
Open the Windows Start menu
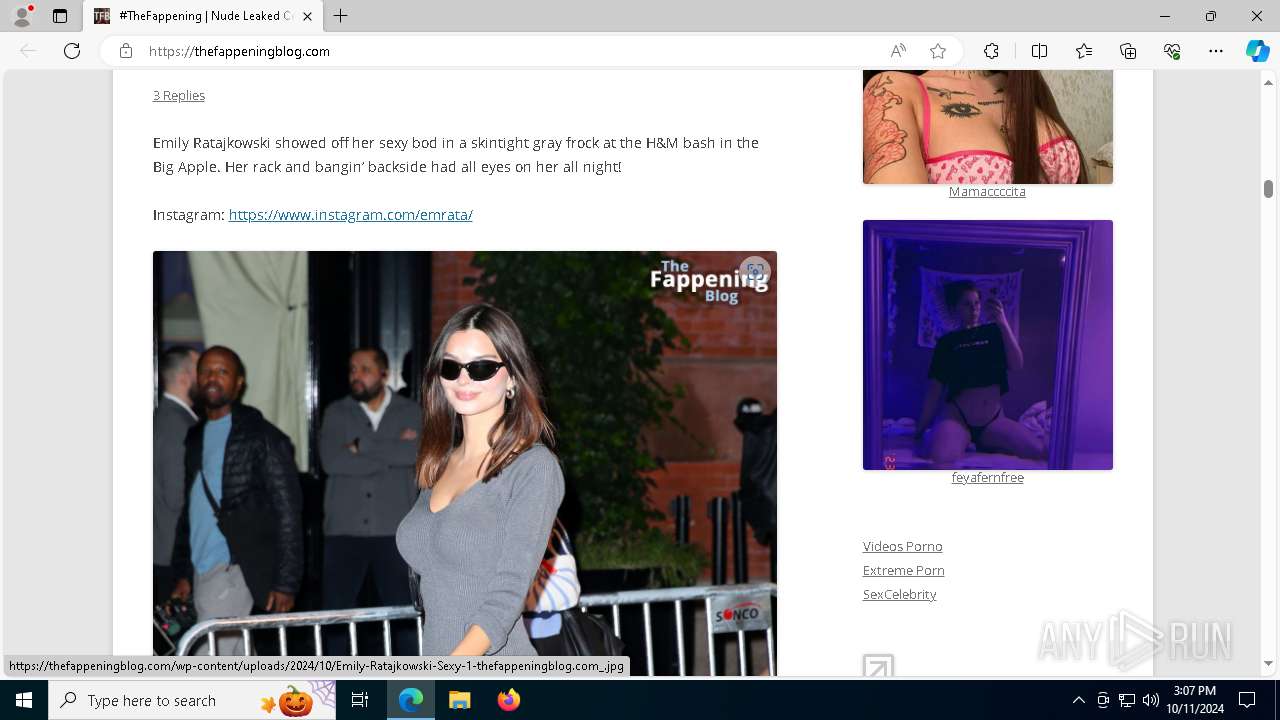24,700
